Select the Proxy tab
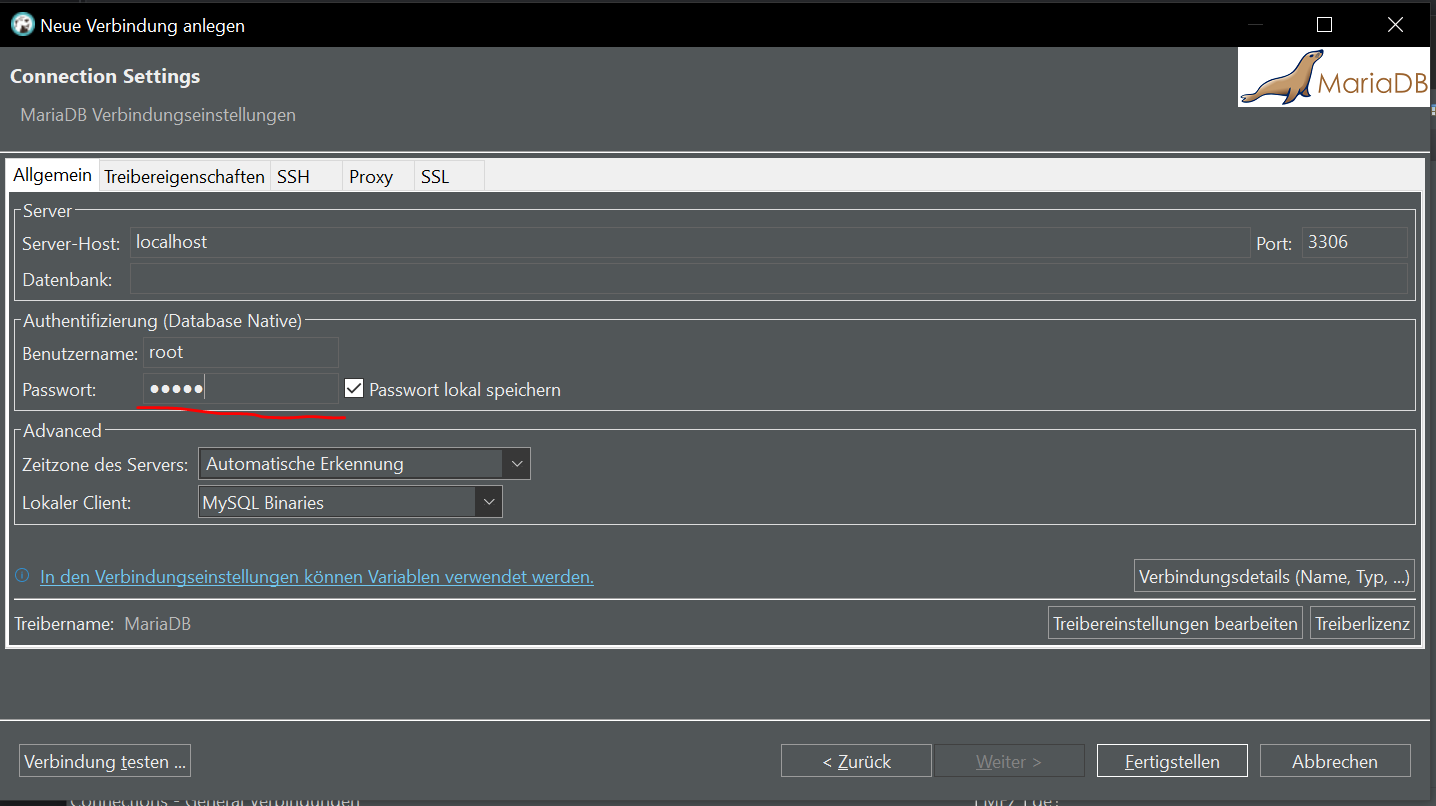1436x806 pixels. click(x=371, y=177)
